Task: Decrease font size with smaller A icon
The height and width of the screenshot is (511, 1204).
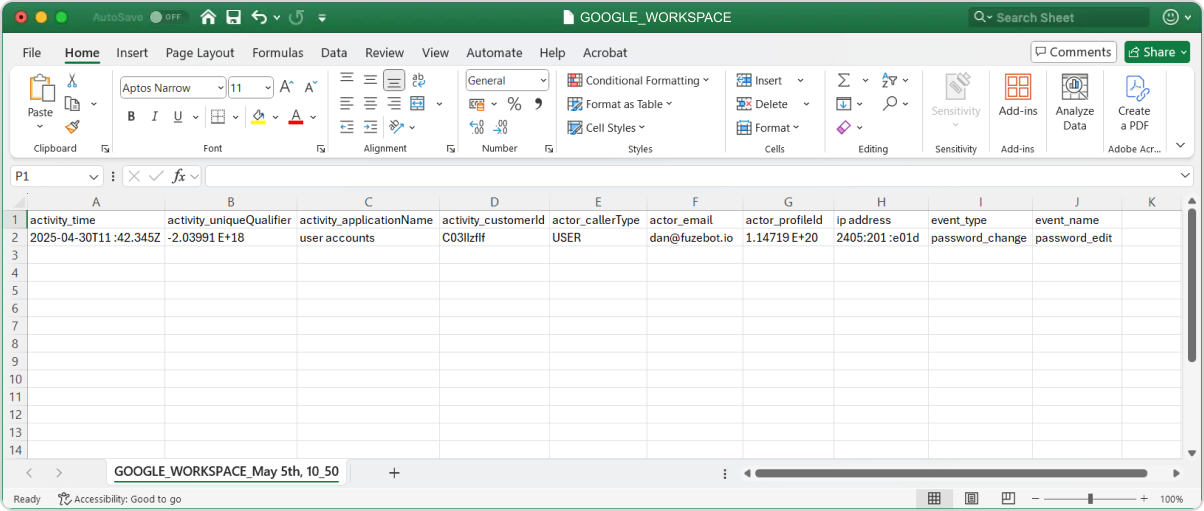Action: point(309,87)
